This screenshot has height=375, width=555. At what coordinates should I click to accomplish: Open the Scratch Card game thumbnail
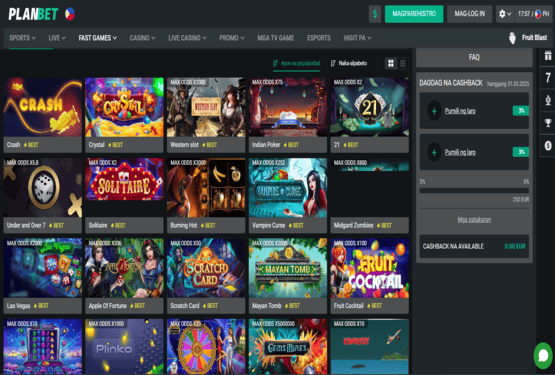206,268
